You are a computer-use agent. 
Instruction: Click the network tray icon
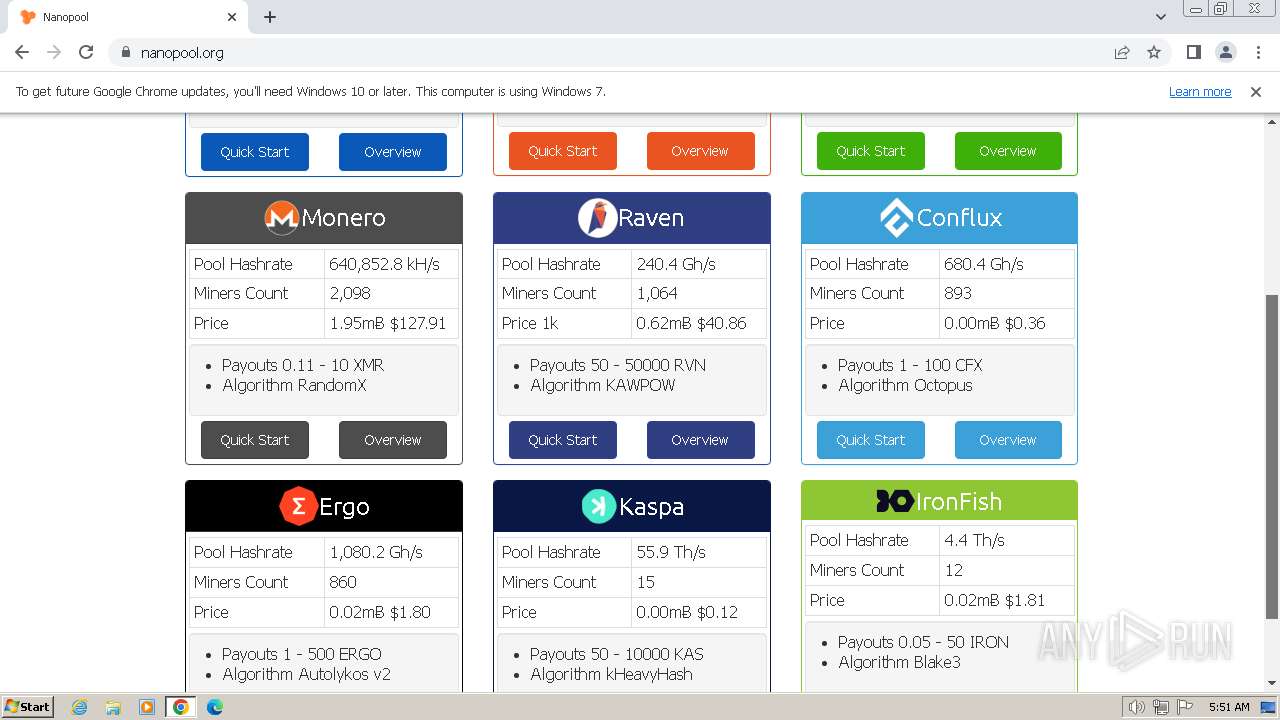[x=1160, y=707]
